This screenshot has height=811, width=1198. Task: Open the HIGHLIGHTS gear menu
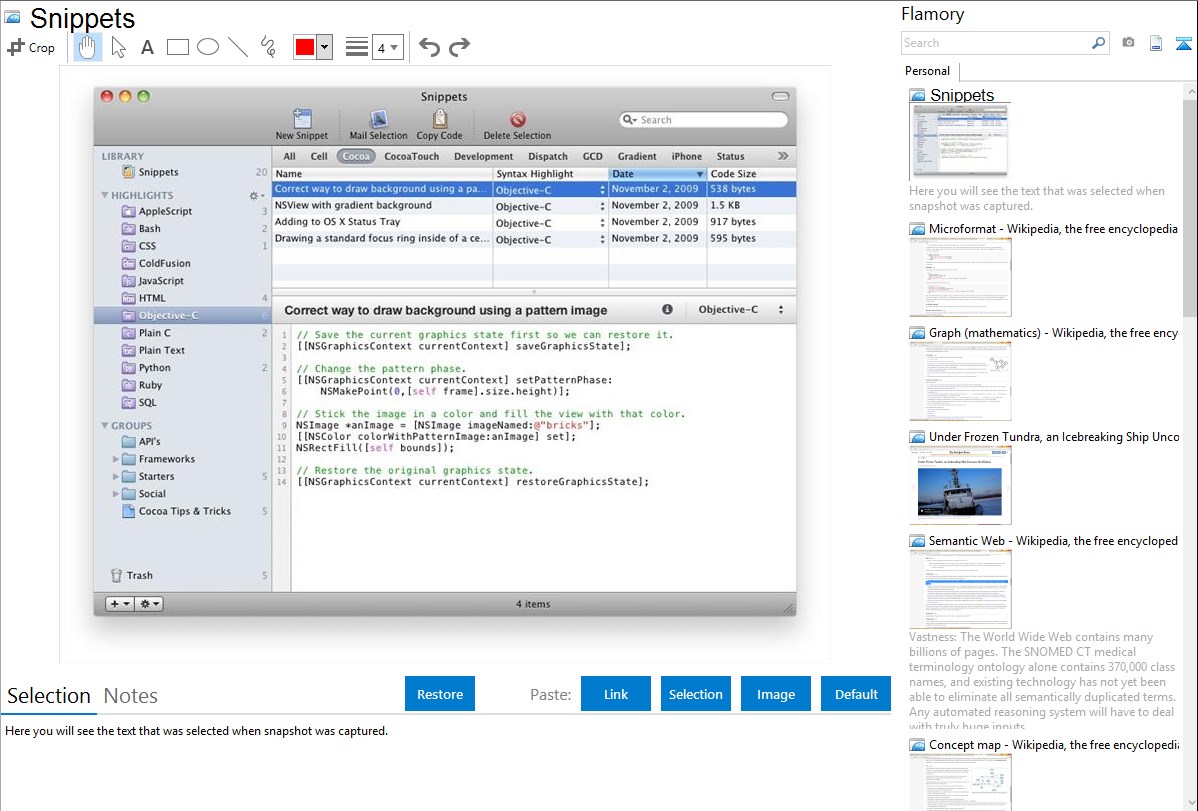point(257,196)
